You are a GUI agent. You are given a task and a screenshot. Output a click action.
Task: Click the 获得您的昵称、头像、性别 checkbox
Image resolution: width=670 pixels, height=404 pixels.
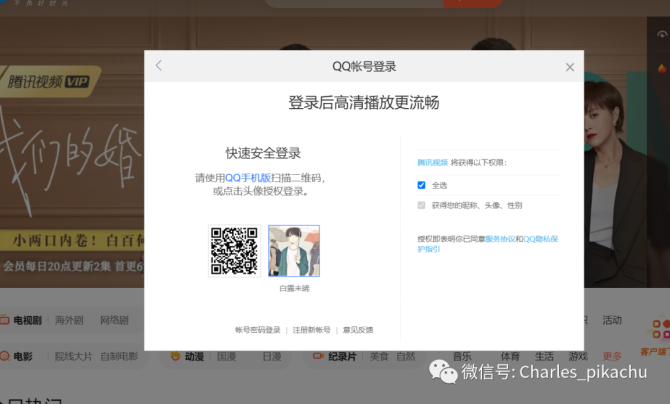(x=421, y=205)
